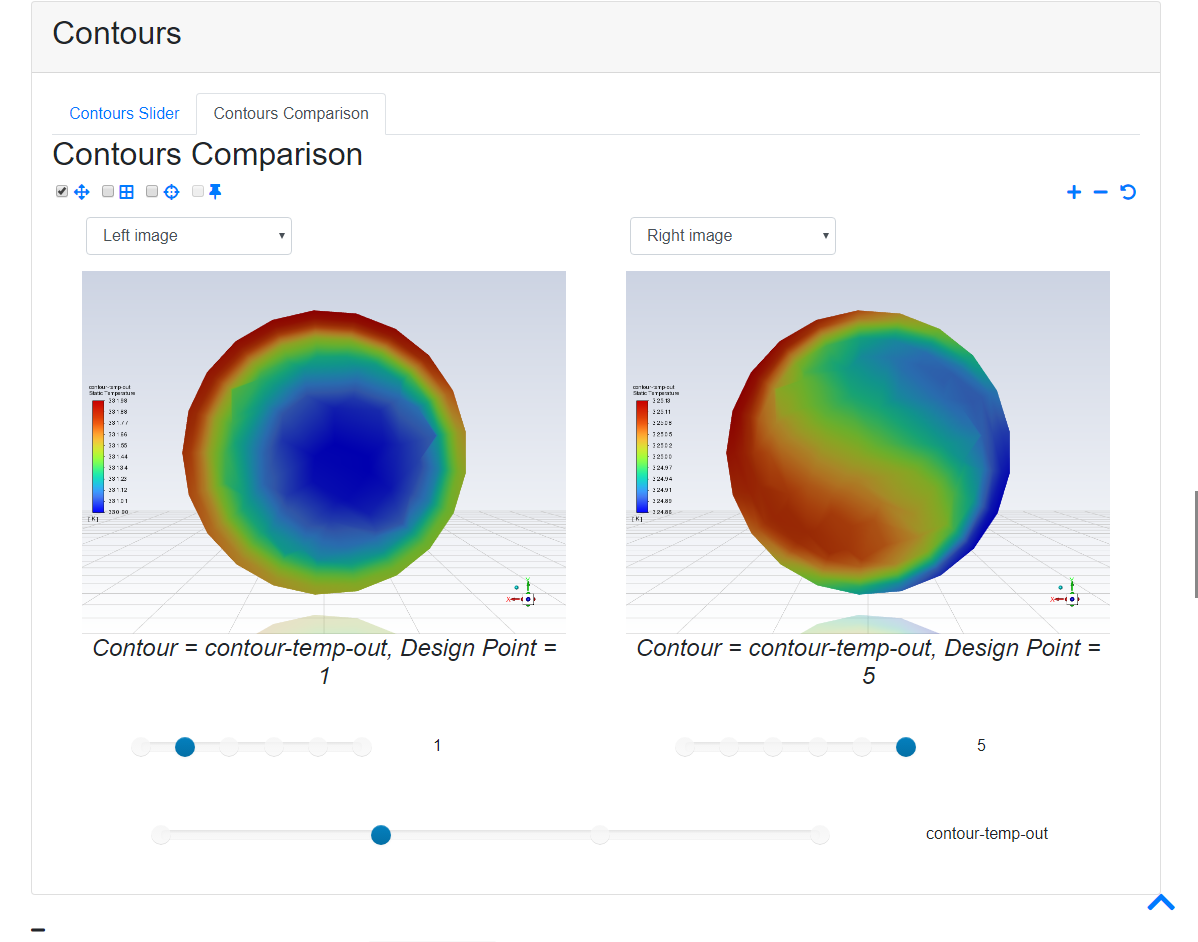Click the left design point slider handle
This screenshot has height=942, width=1198.
[x=185, y=747]
